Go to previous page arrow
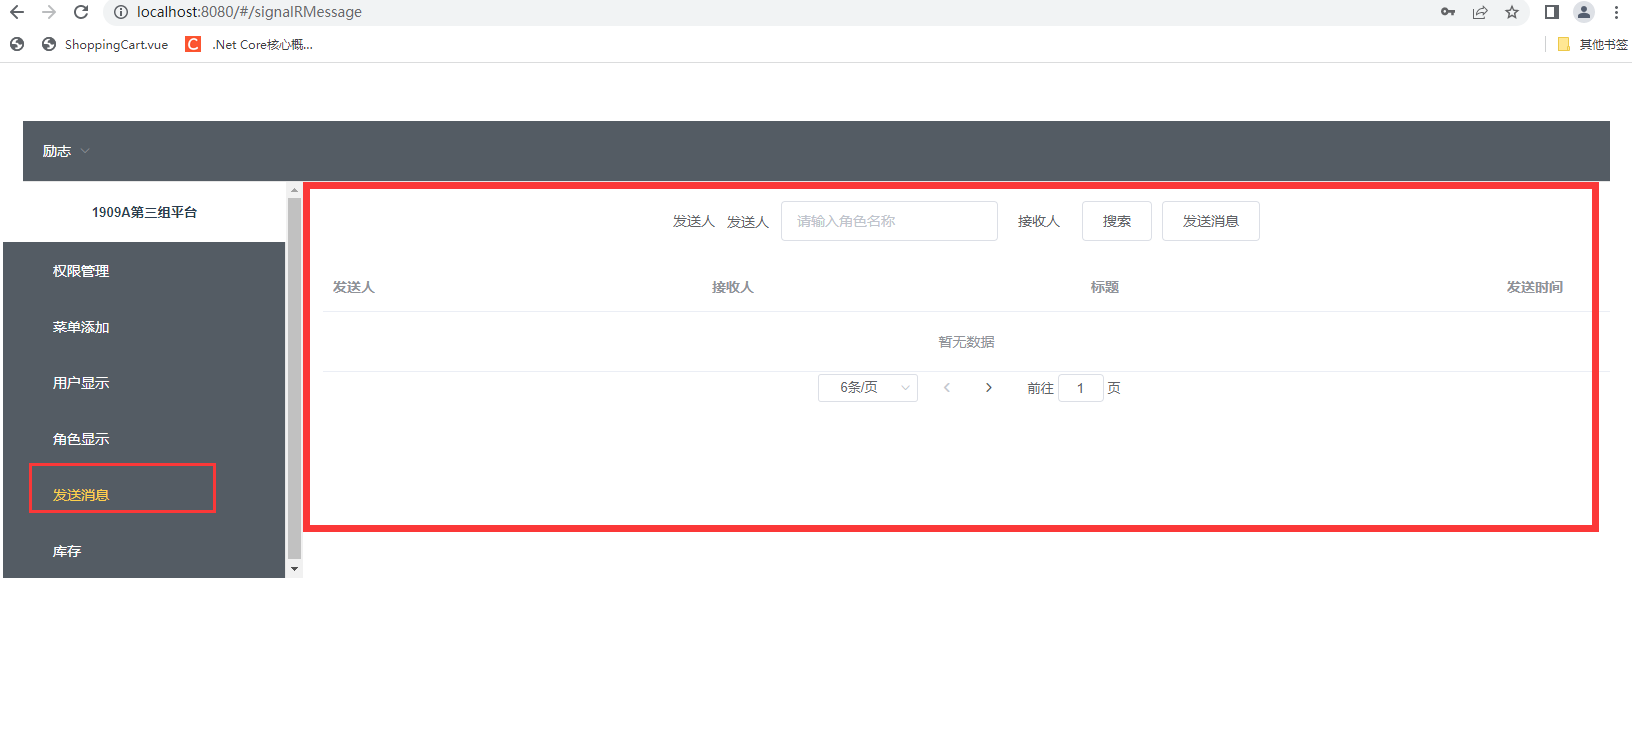The image size is (1632, 732). pyautogui.click(x=947, y=388)
